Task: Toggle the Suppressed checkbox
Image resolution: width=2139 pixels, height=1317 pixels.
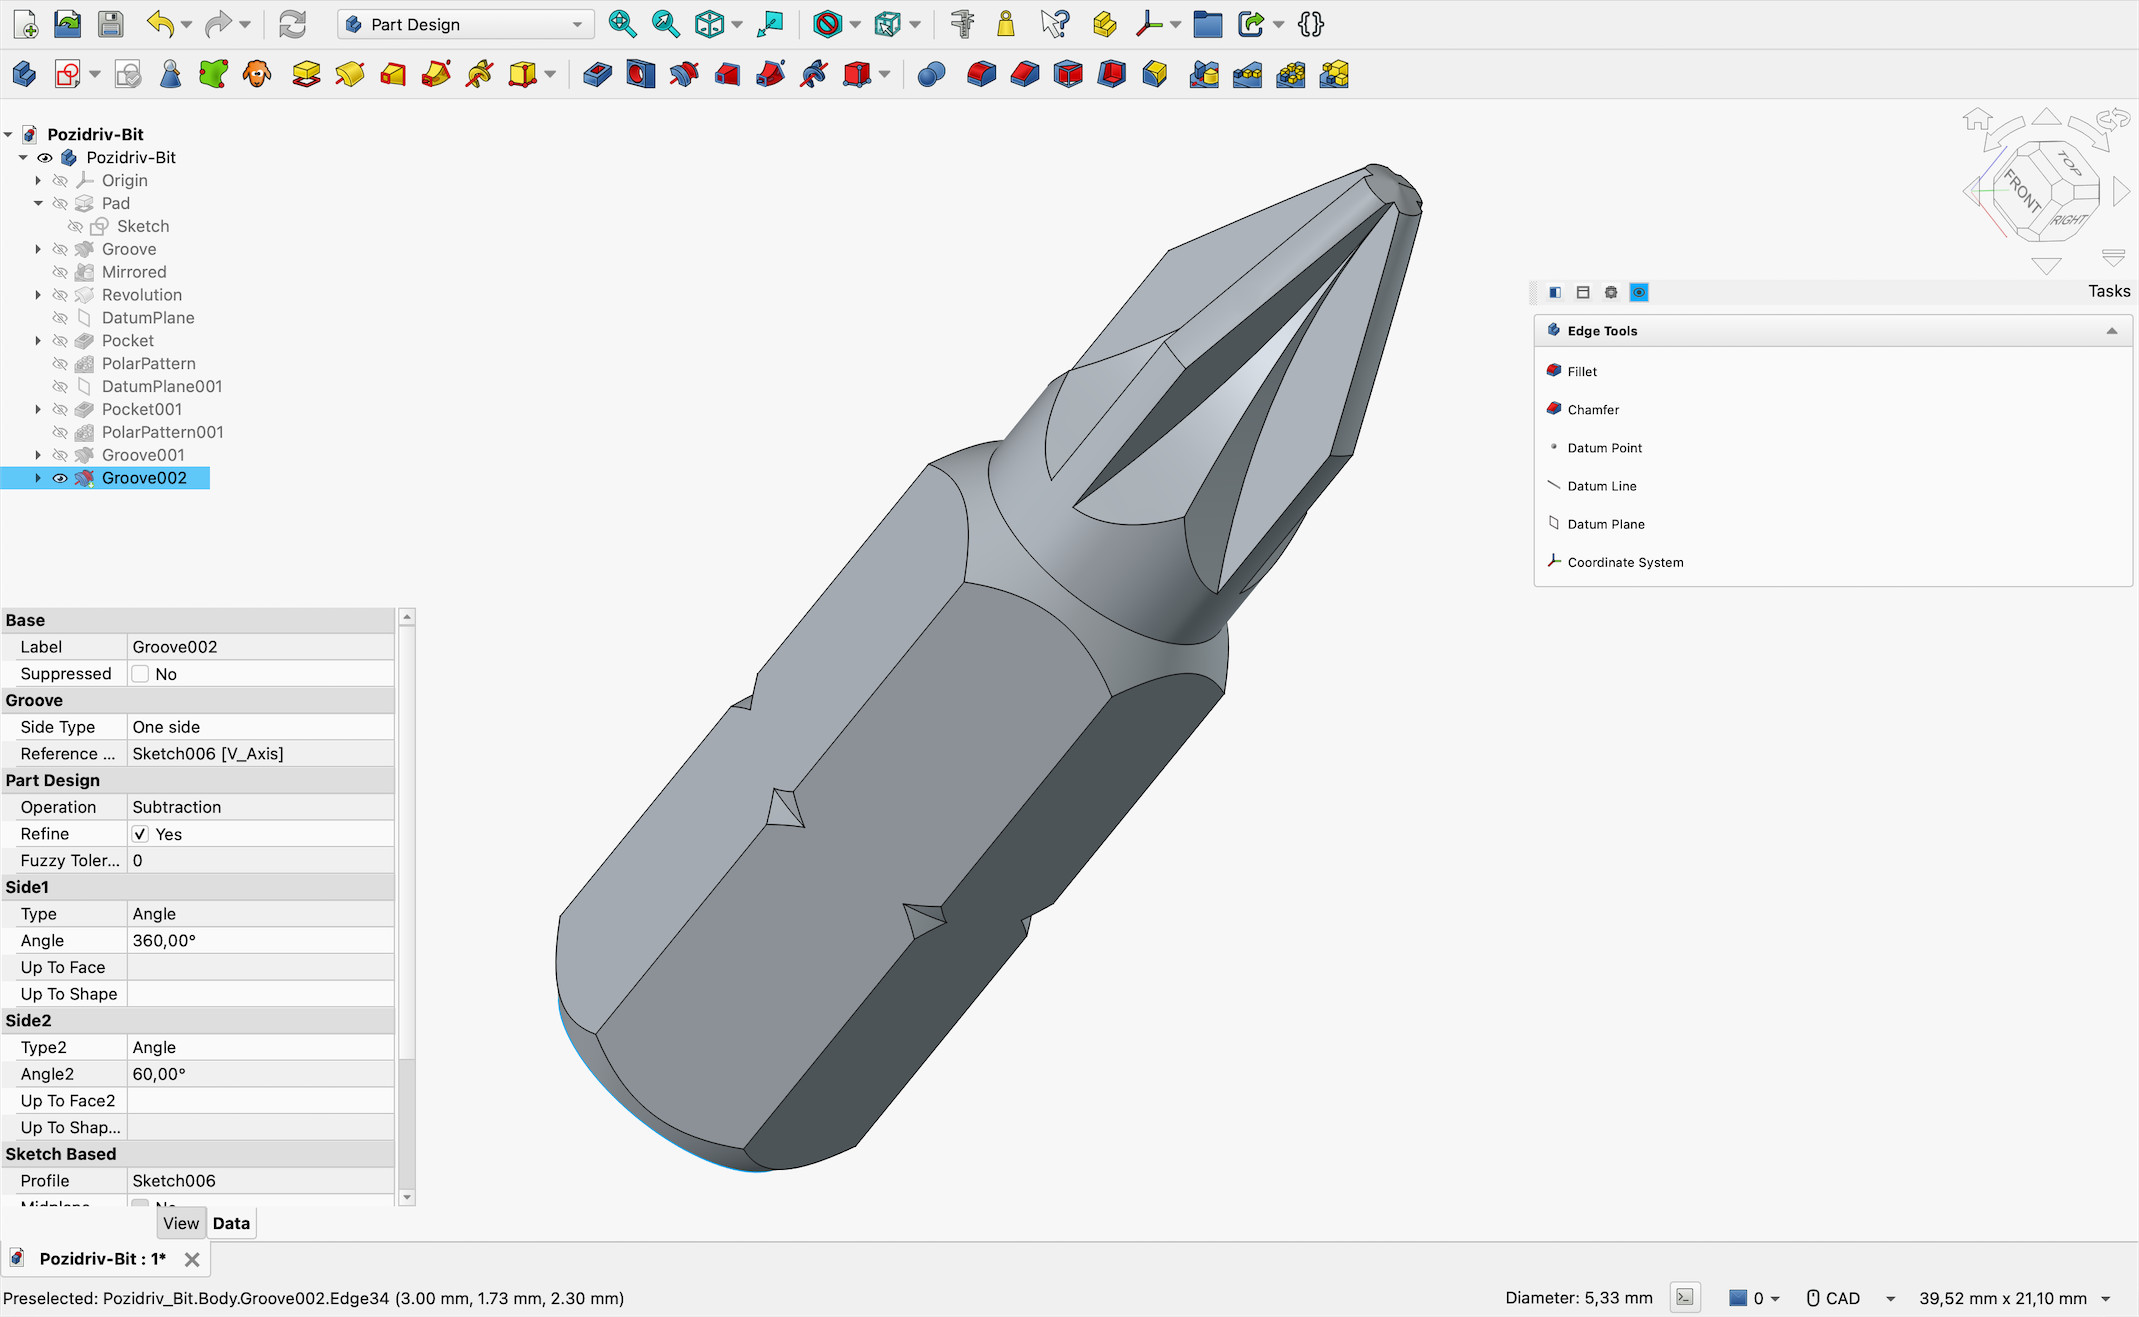Action: (140, 674)
